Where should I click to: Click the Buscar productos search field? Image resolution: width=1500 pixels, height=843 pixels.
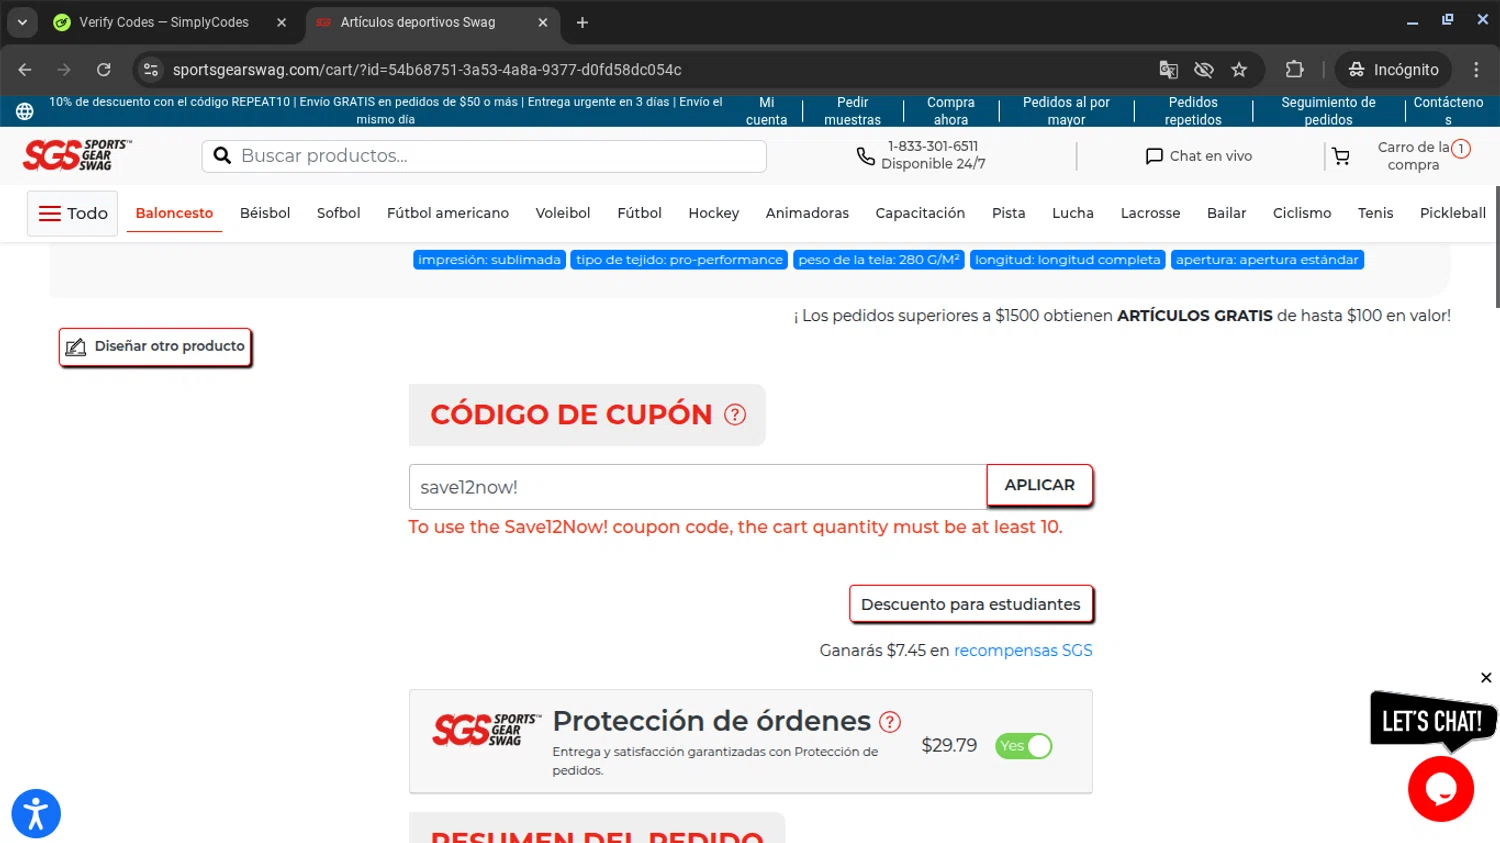(484, 156)
